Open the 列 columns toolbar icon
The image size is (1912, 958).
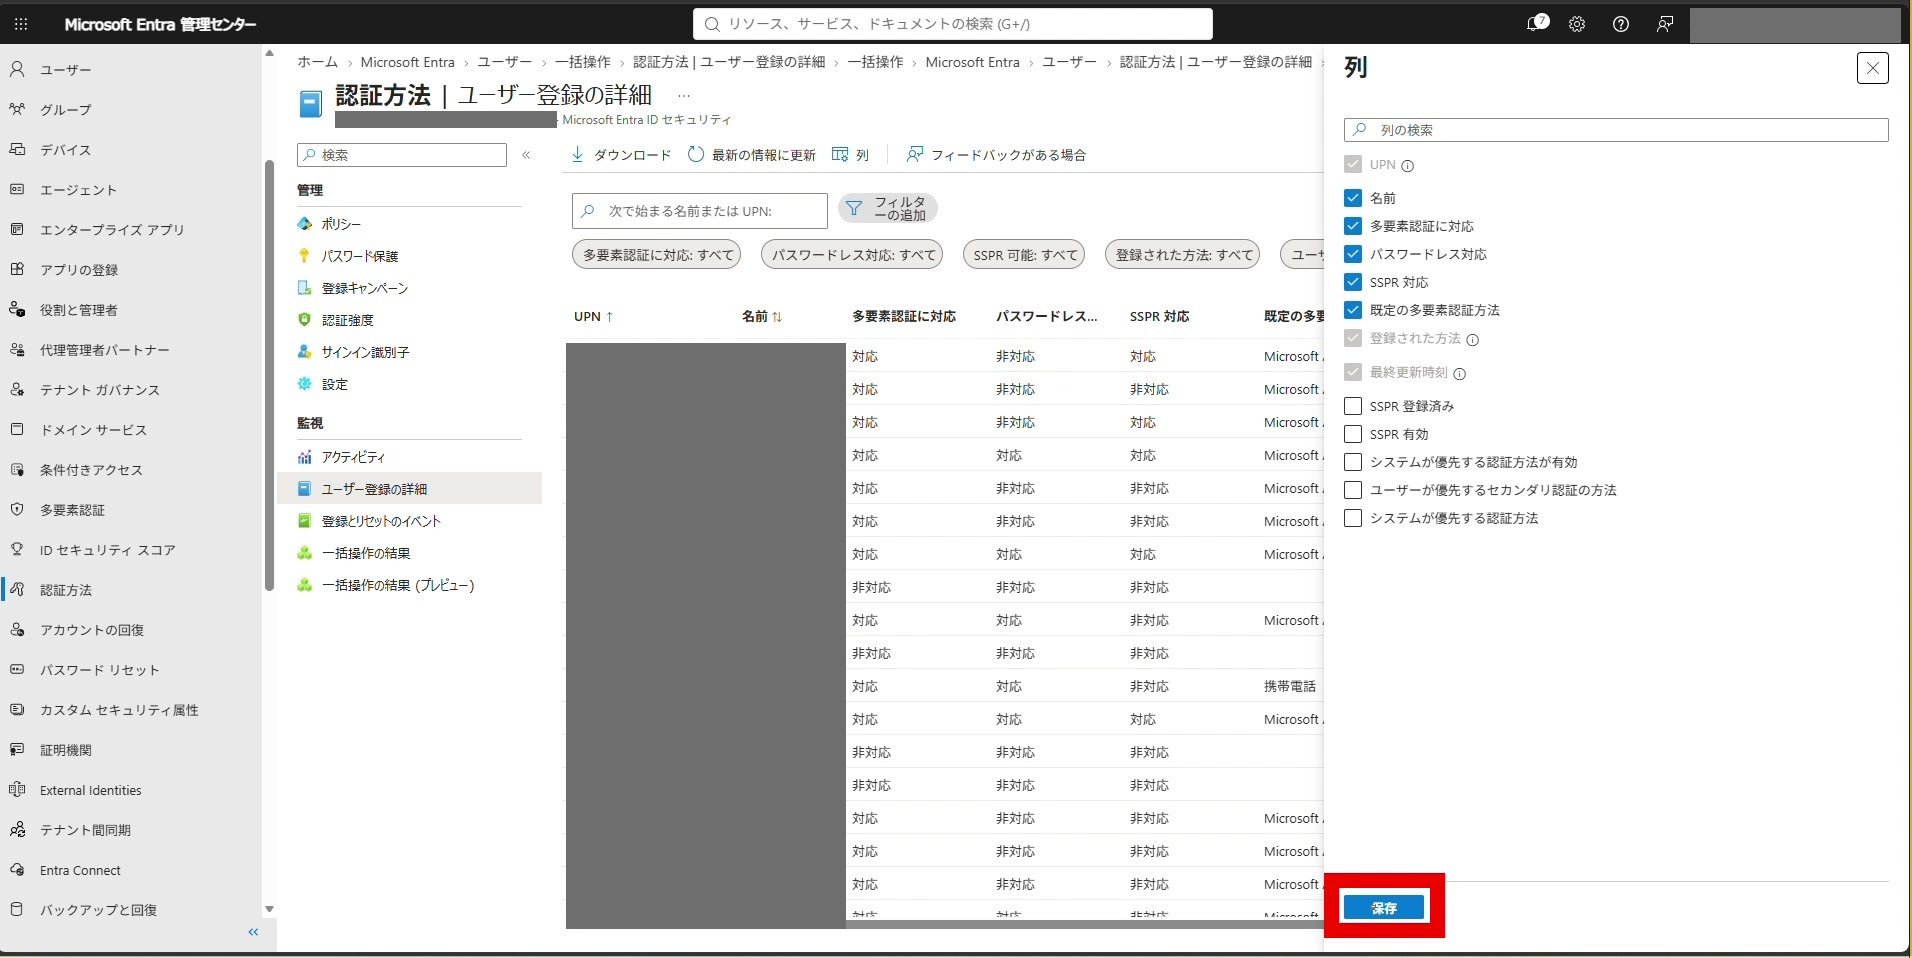tap(840, 154)
